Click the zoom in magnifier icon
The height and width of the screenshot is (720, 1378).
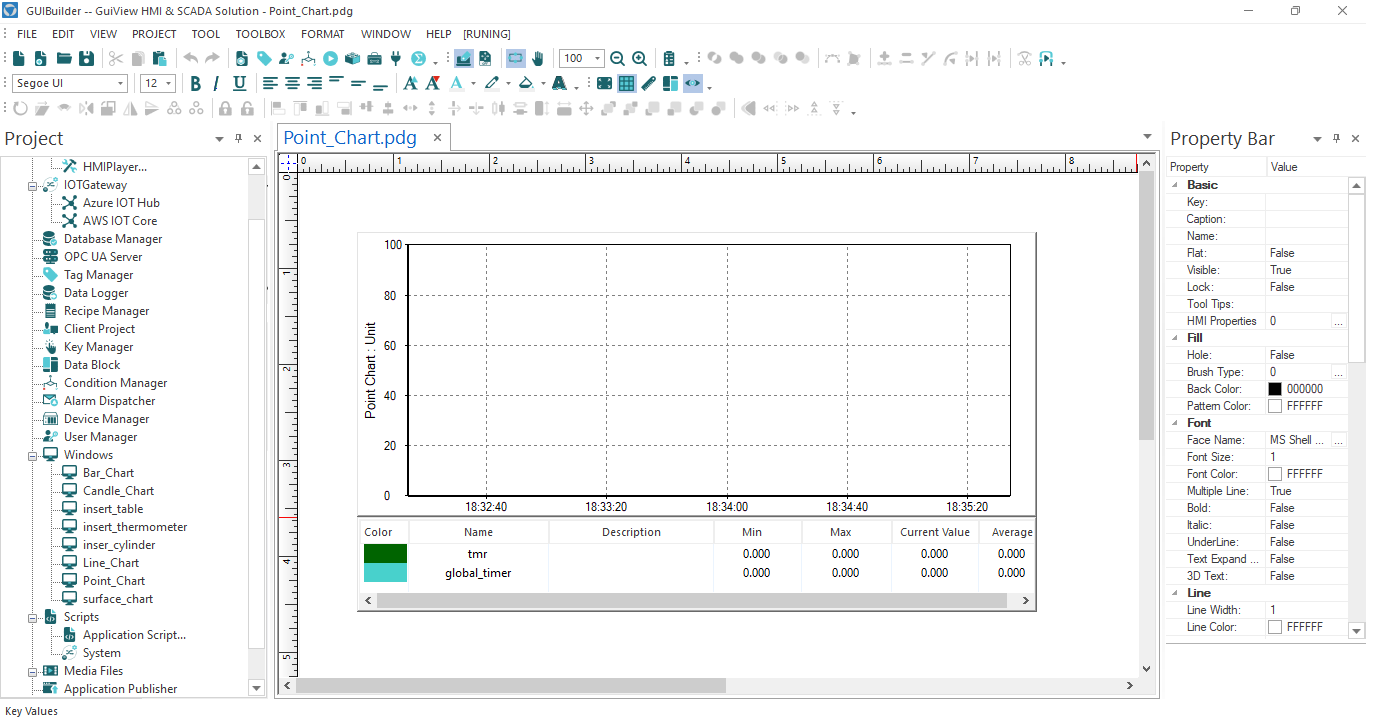(x=639, y=59)
